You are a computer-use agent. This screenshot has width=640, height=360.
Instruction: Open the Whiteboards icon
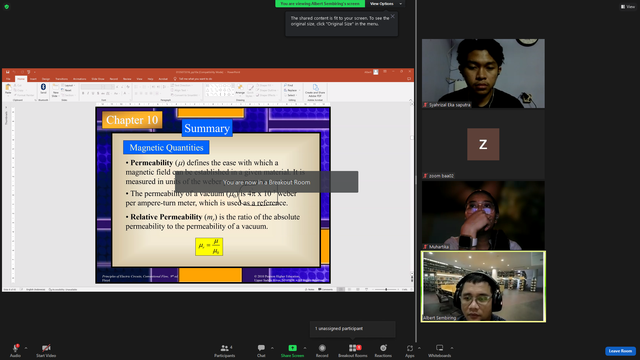click(x=440, y=348)
